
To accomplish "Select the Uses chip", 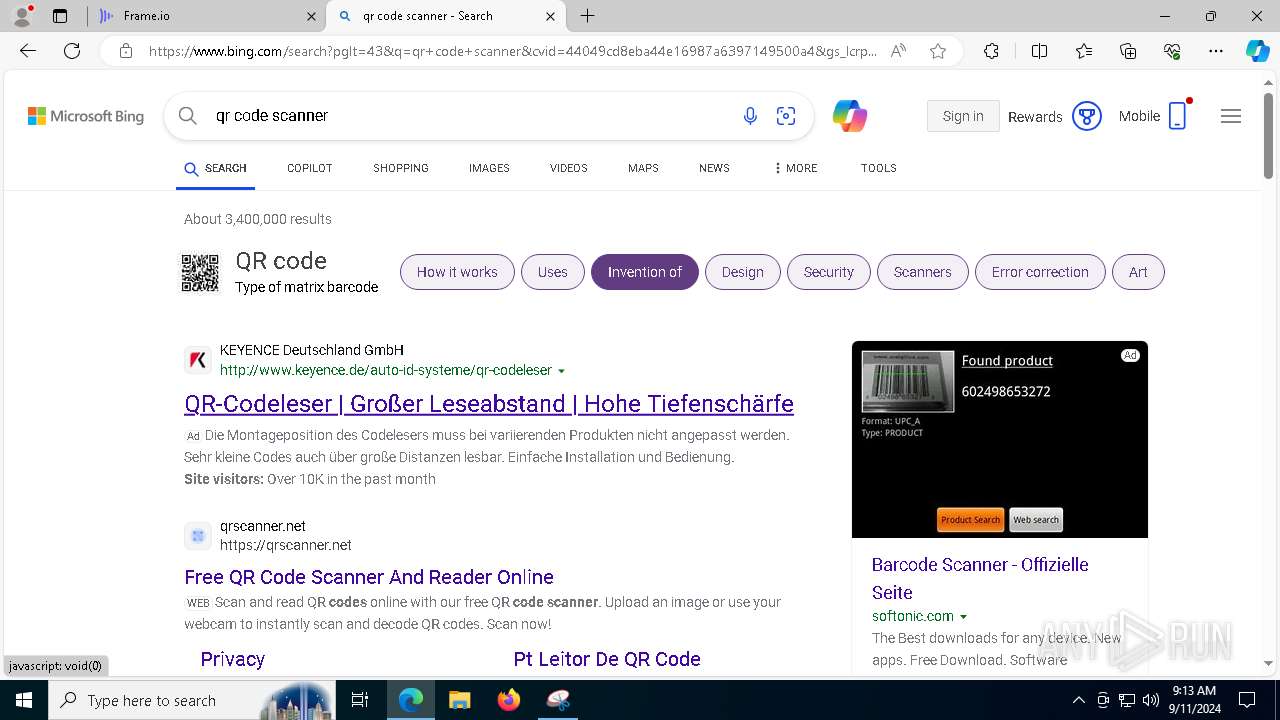I will pyautogui.click(x=553, y=272).
